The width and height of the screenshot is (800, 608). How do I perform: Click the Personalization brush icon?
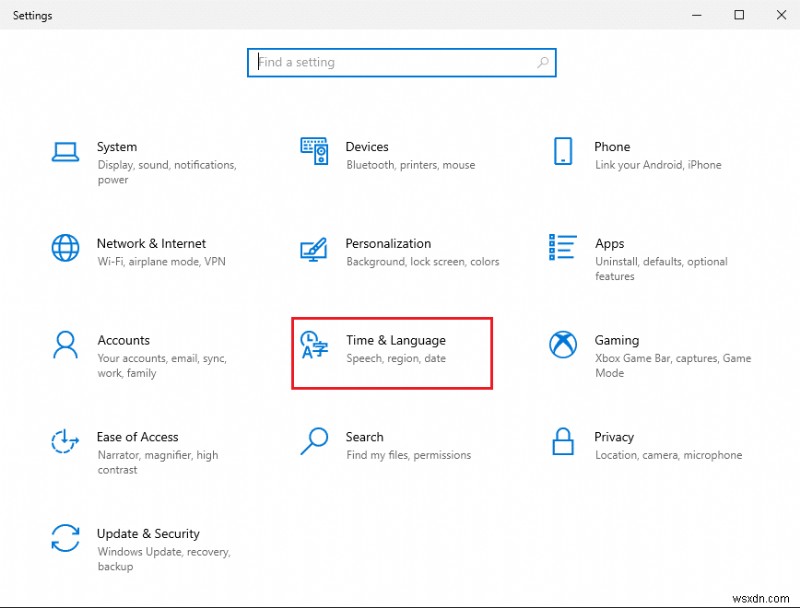(x=314, y=250)
